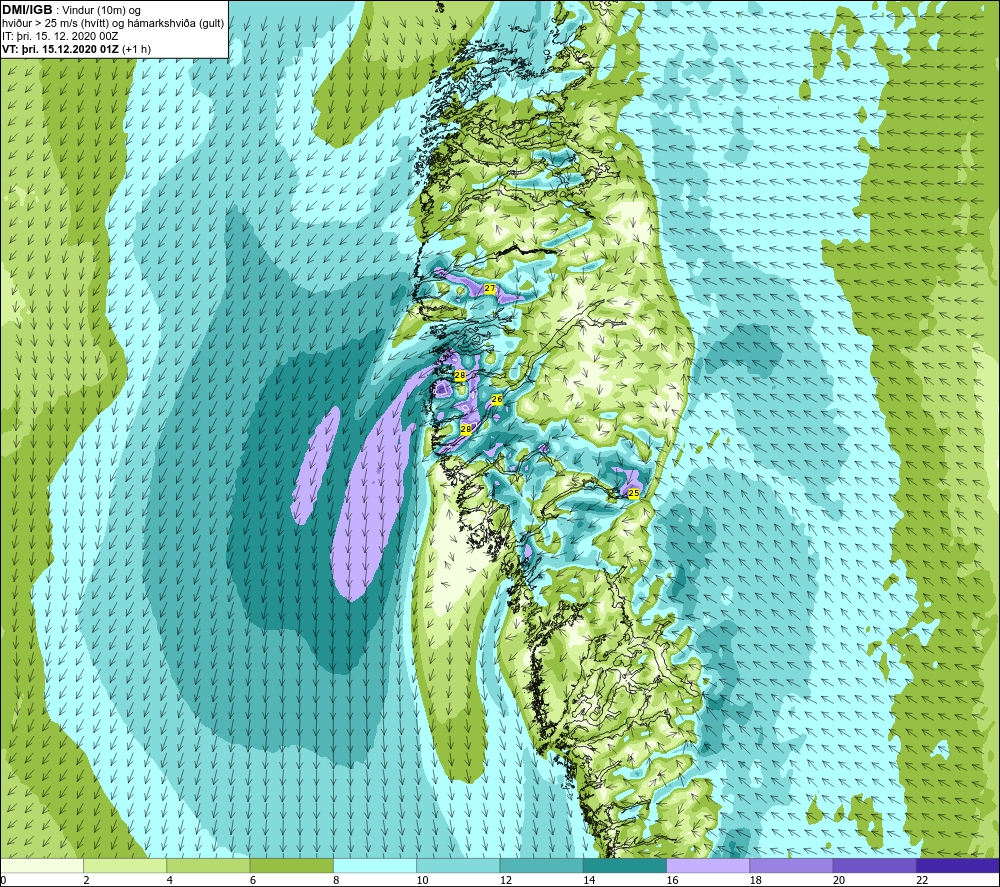The image size is (1000, 887).
Task: Click the 'hviður > 25 m/s' description line
Action: [114, 23]
